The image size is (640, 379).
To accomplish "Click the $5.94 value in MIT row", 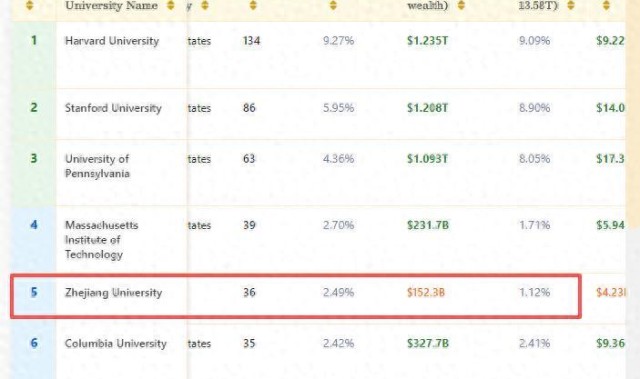I will coord(610,225).
